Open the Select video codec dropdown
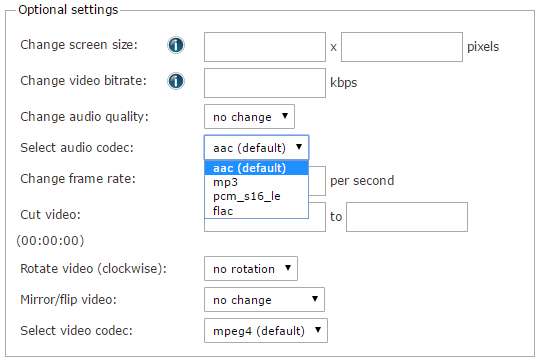 [x=266, y=331]
